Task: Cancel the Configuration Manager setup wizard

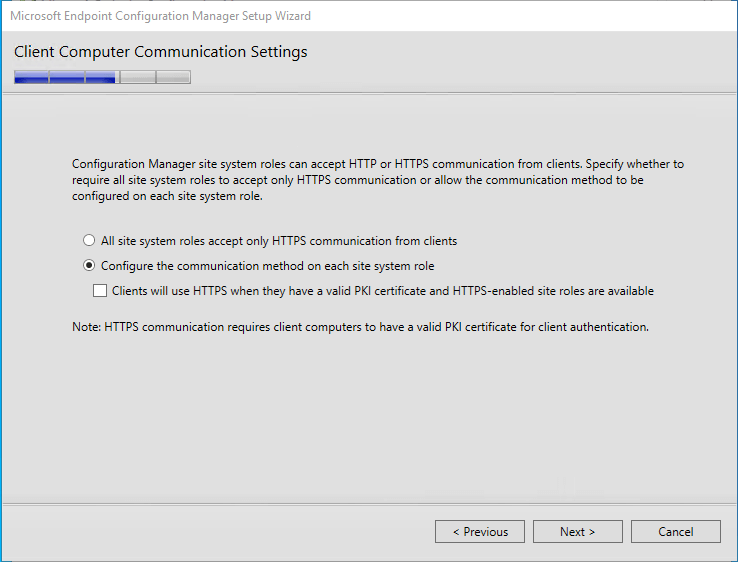Action: 675,531
